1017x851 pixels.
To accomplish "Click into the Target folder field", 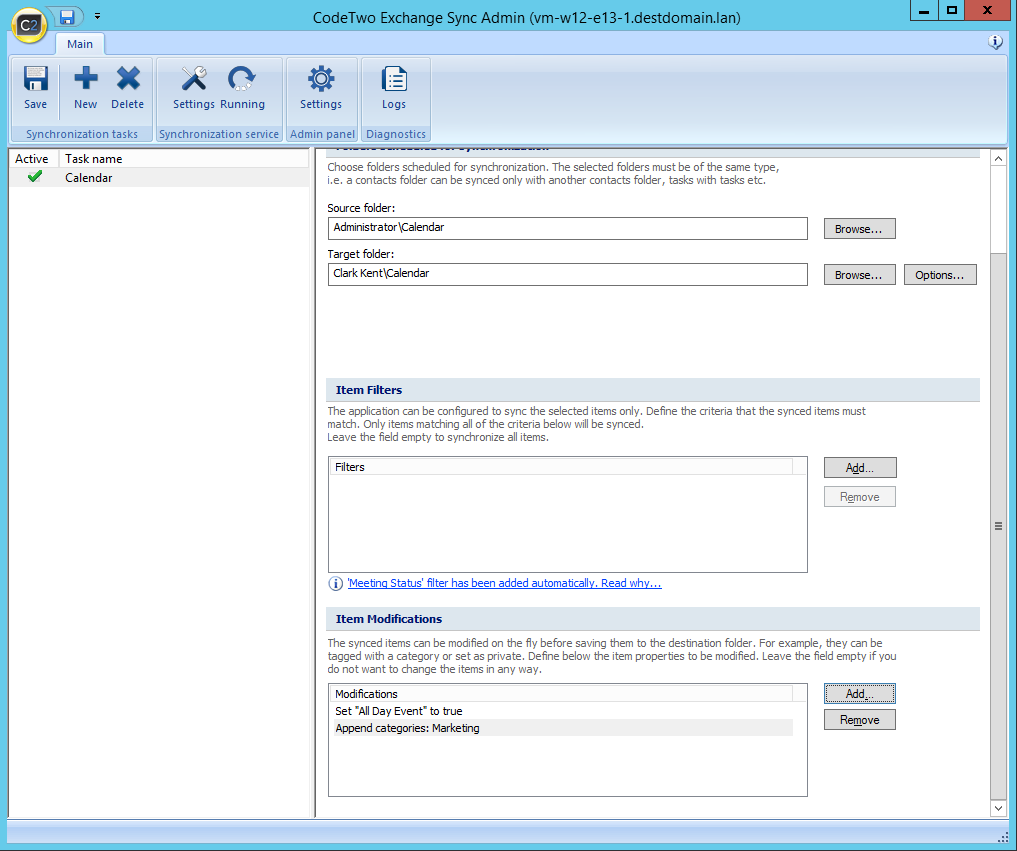I will pyautogui.click(x=568, y=274).
